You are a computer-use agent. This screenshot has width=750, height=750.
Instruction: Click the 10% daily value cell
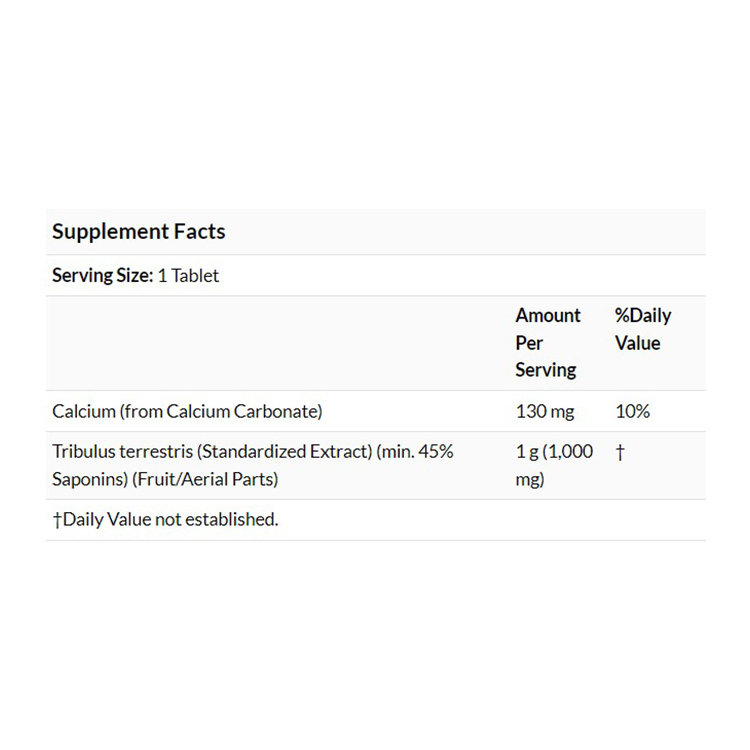pos(632,411)
